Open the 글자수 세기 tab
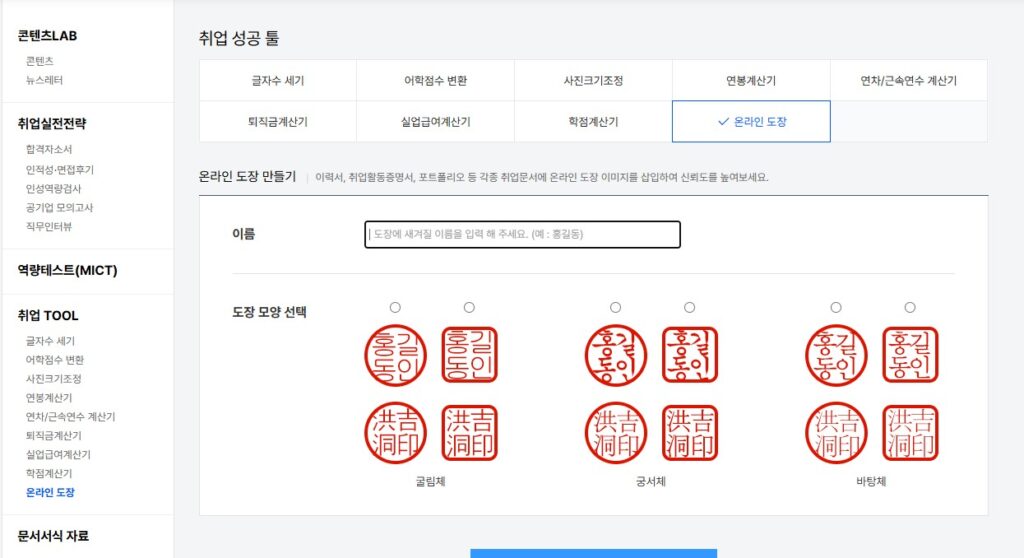The height and width of the screenshot is (558, 1024). 278,80
